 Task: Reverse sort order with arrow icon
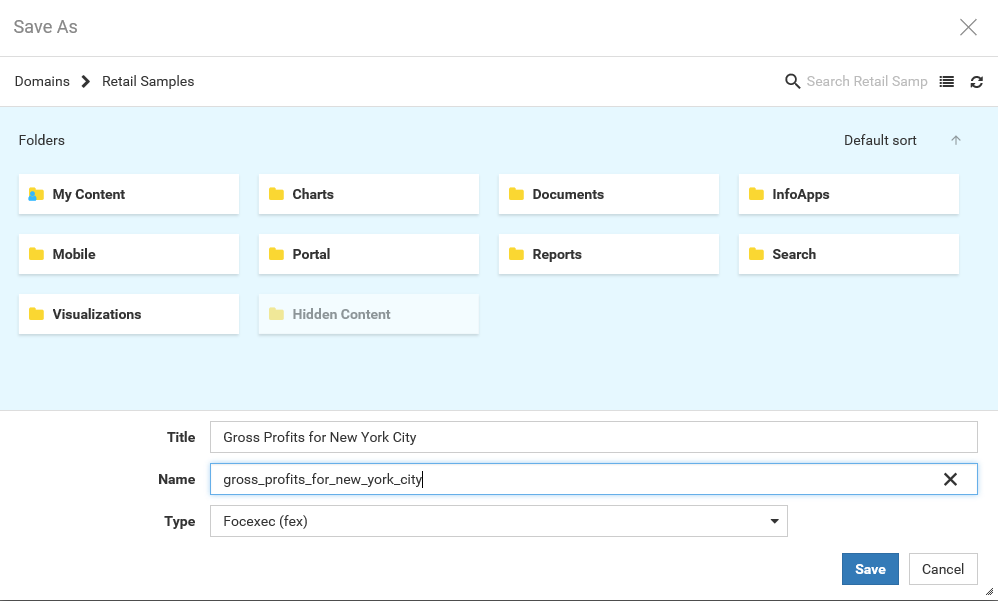956,140
